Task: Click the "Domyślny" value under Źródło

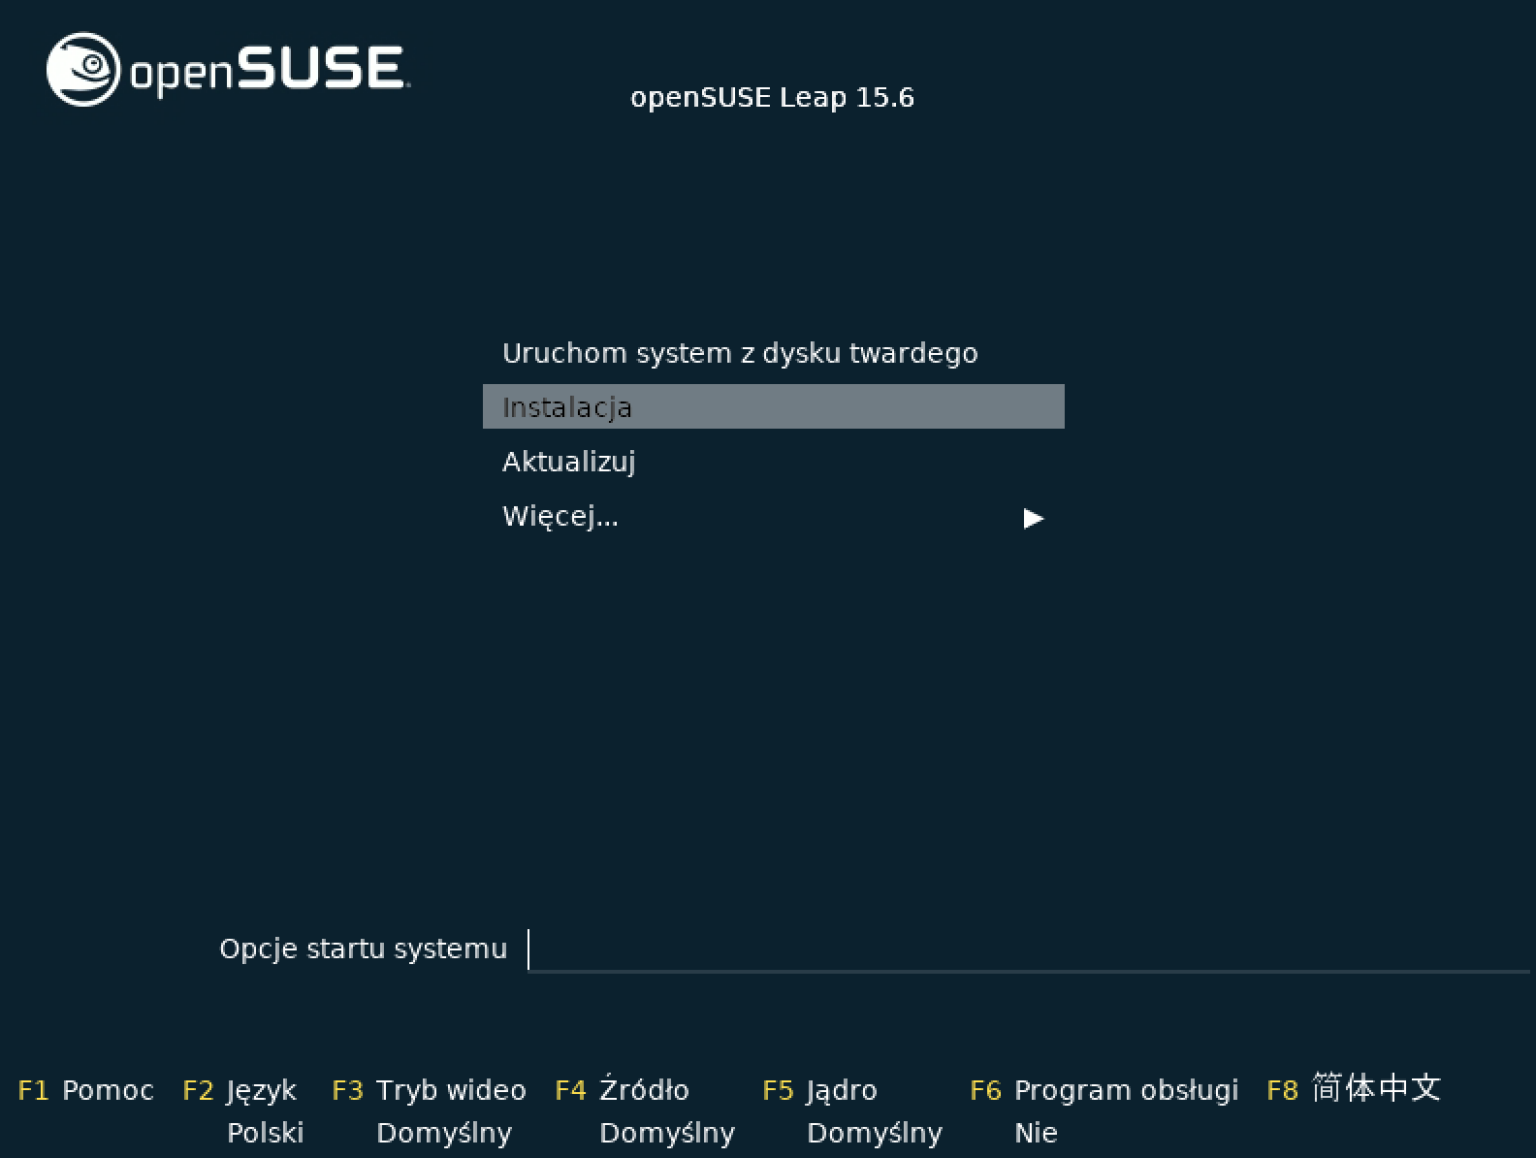Action: (667, 1133)
